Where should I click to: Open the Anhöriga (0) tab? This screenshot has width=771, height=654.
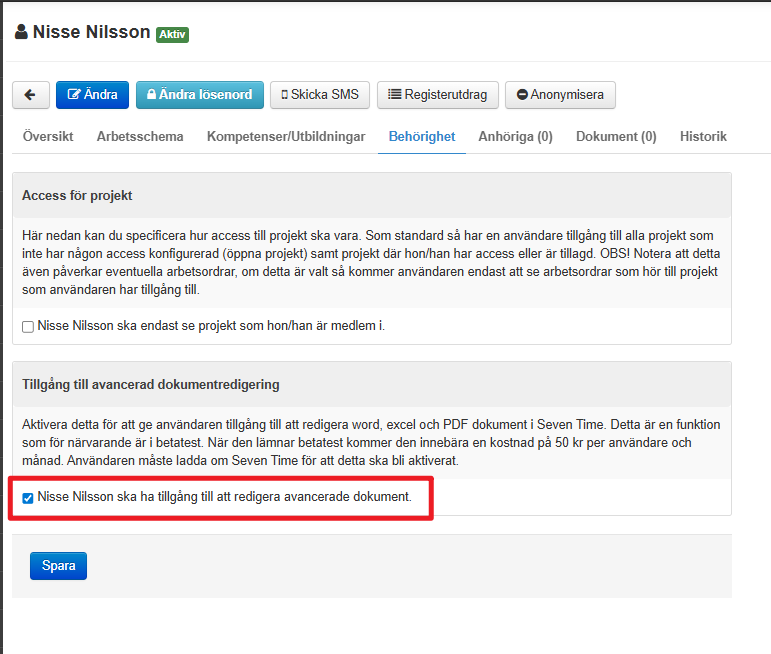pos(515,137)
